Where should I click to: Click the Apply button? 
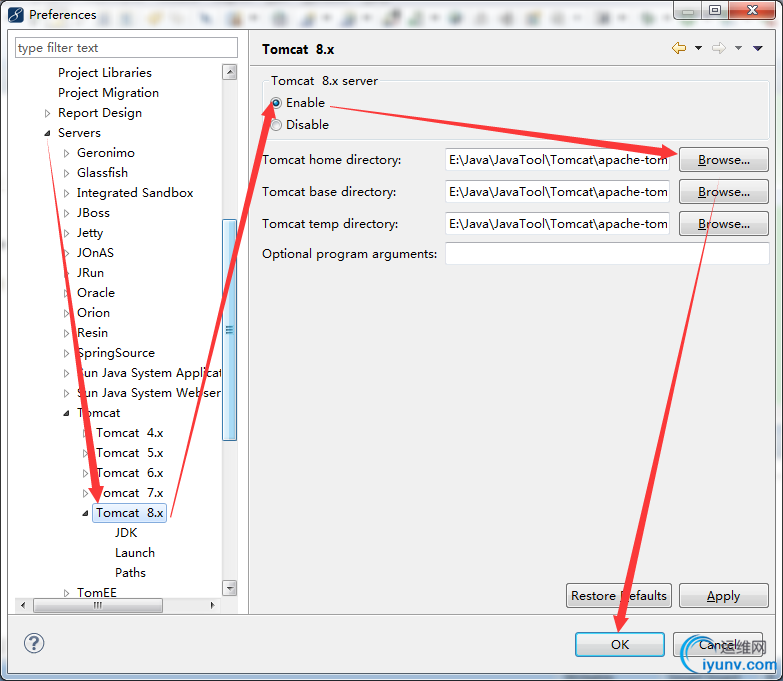pyautogui.click(x=724, y=596)
